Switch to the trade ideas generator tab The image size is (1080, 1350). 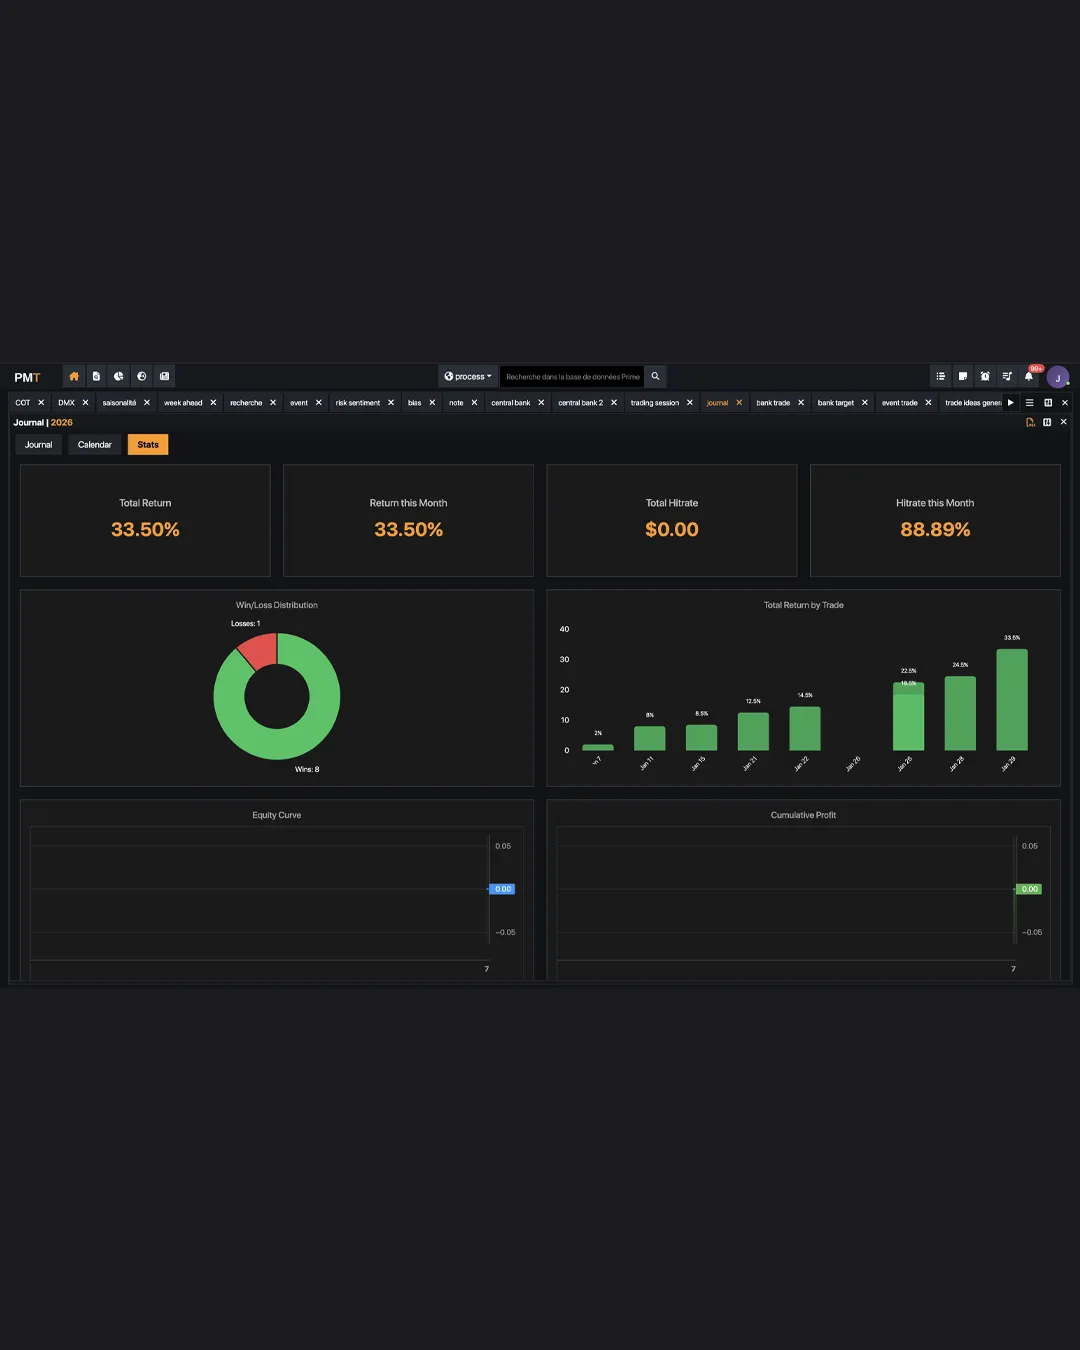[x=973, y=403]
